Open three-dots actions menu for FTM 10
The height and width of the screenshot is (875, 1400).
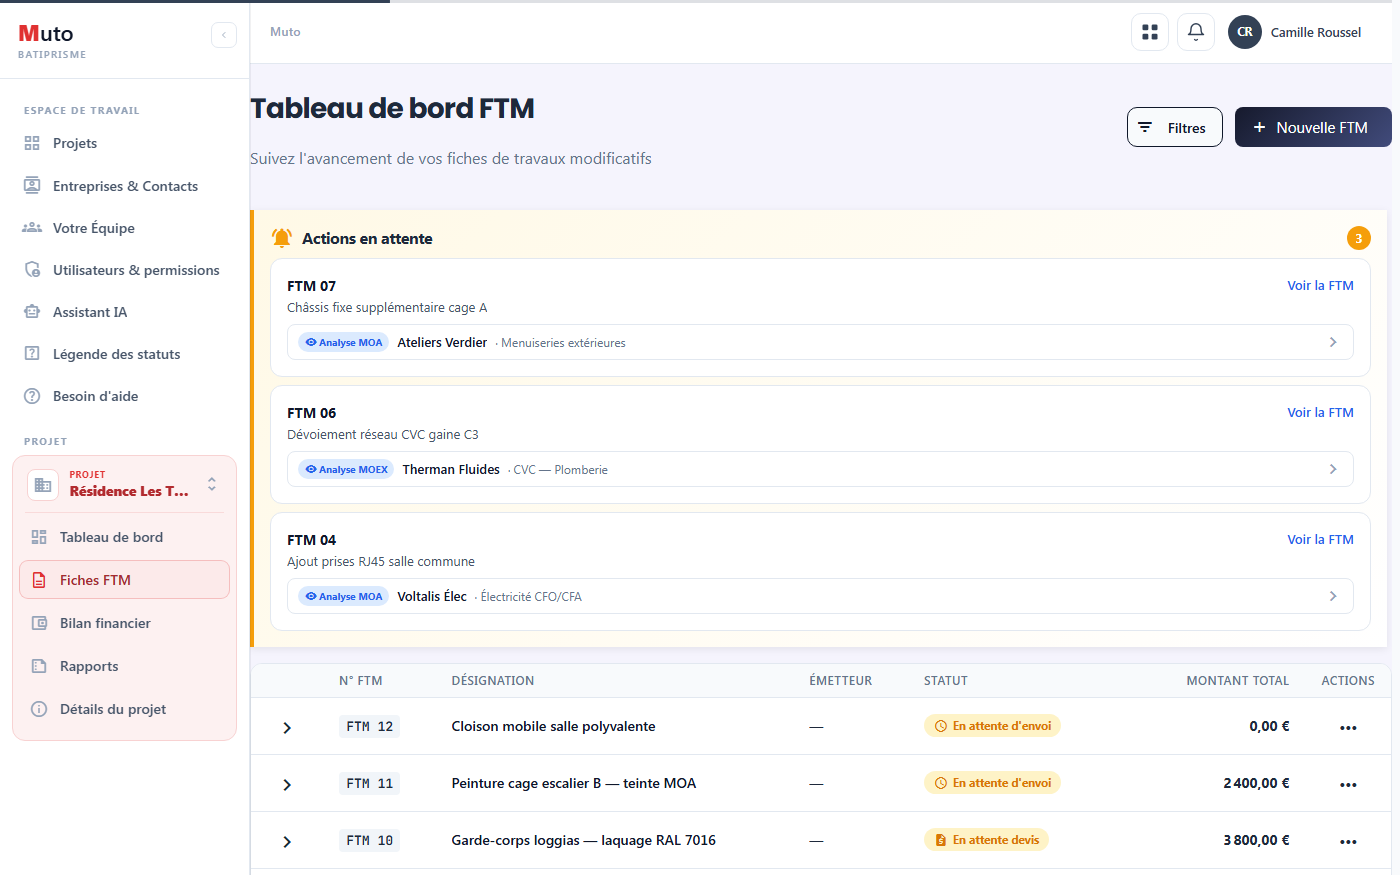[x=1348, y=841]
